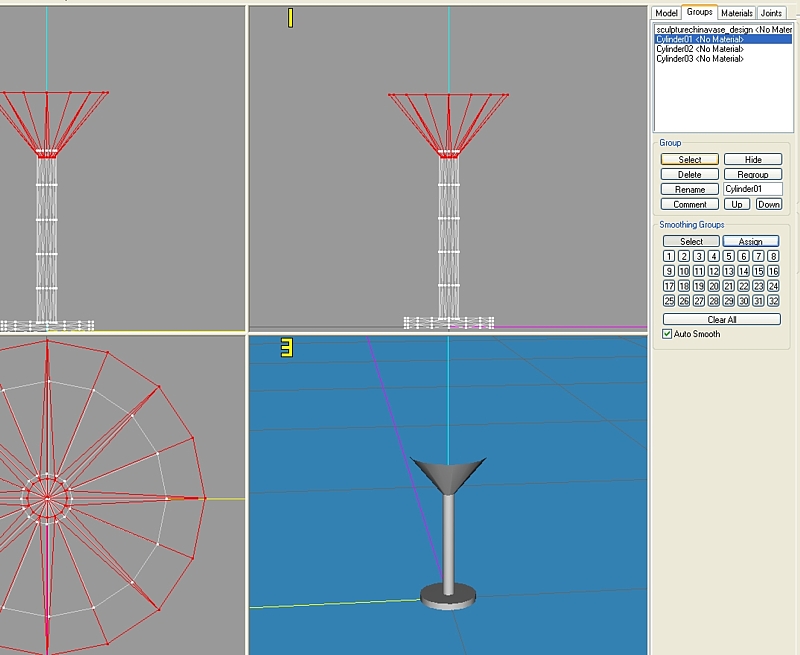Image resolution: width=800 pixels, height=655 pixels.
Task: Select Cylinder02 in the groups list
Action: pyautogui.click(x=700, y=49)
